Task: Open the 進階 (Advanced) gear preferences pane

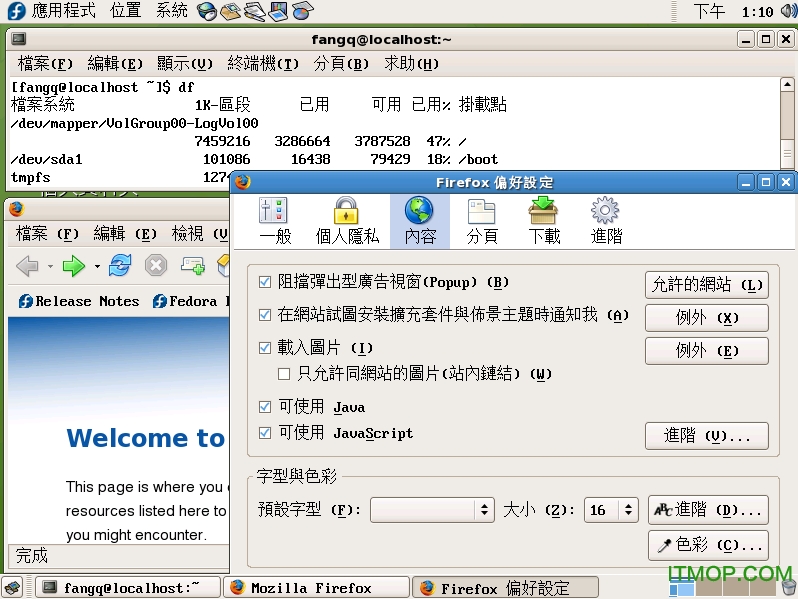Action: [606, 222]
